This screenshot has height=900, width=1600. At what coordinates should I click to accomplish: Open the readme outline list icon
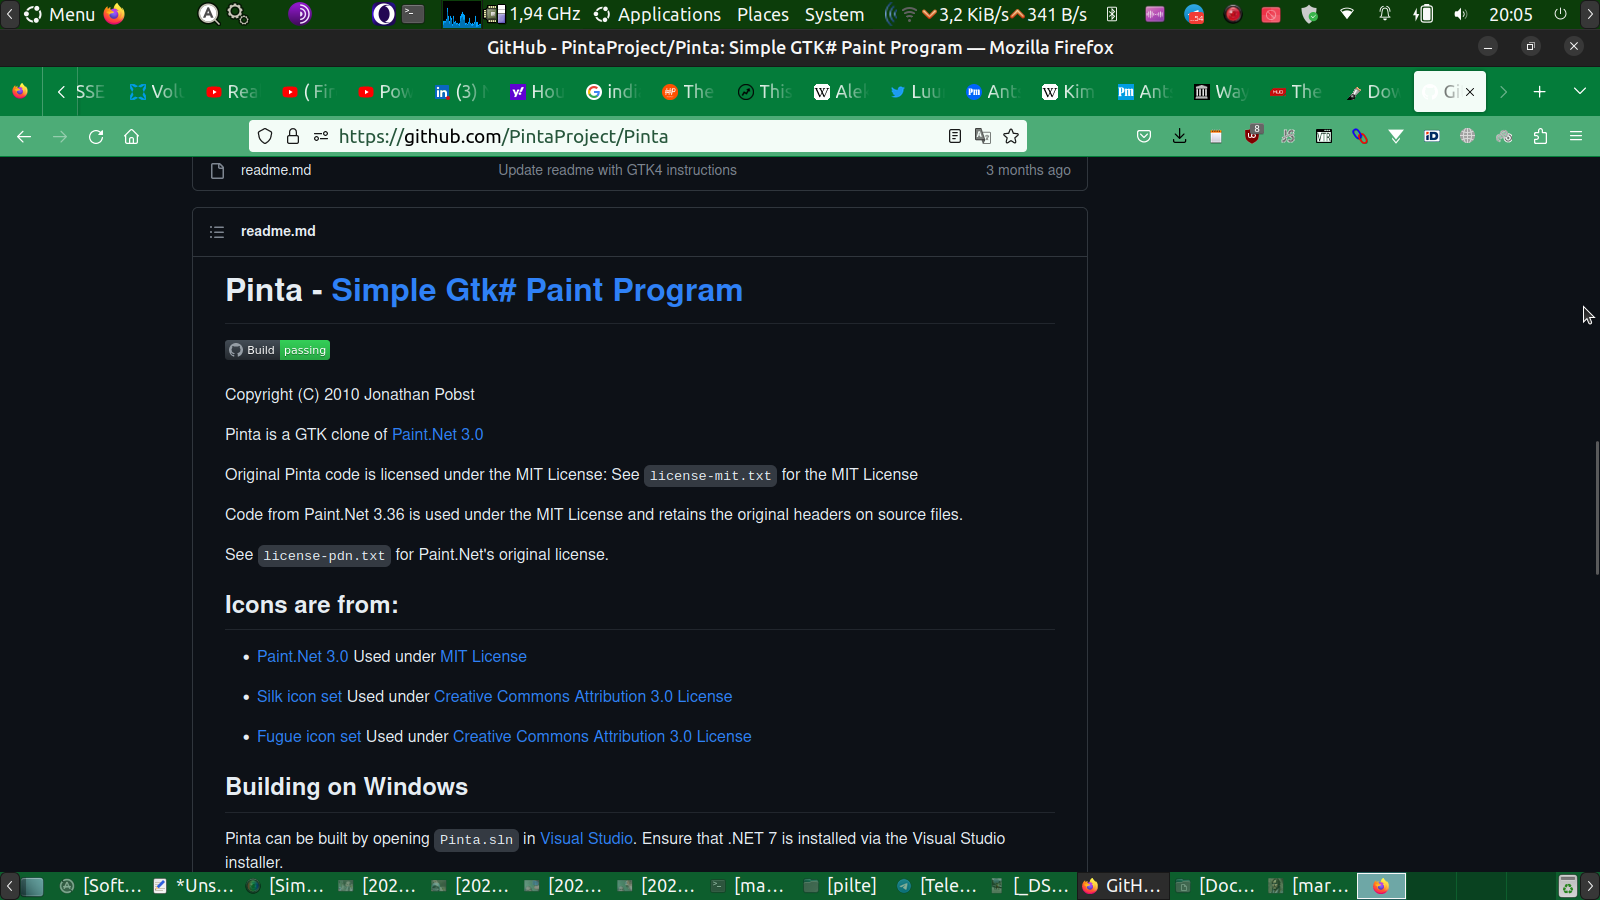(217, 232)
